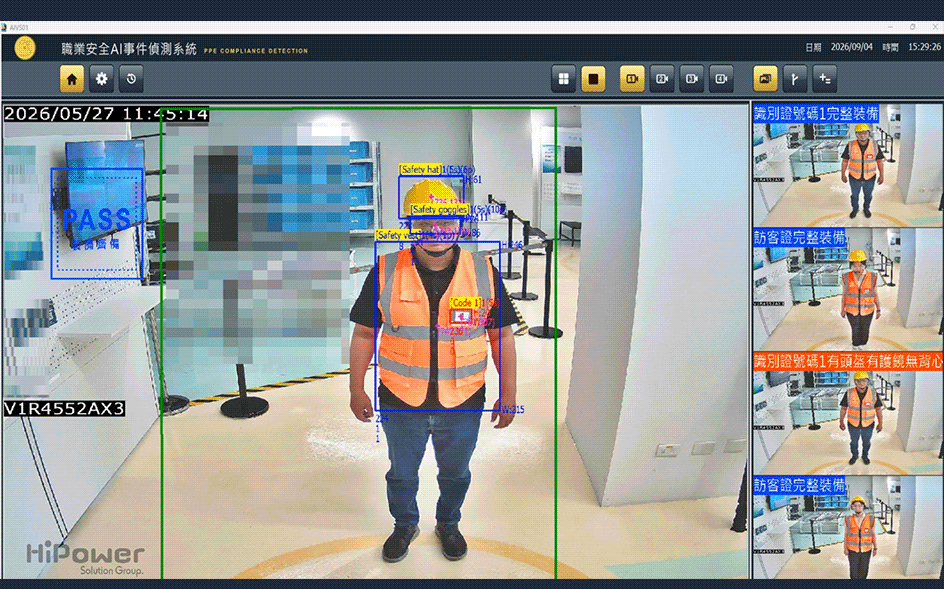Select single-view layout square button
The width and height of the screenshot is (944, 589).
click(x=593, y=79)
